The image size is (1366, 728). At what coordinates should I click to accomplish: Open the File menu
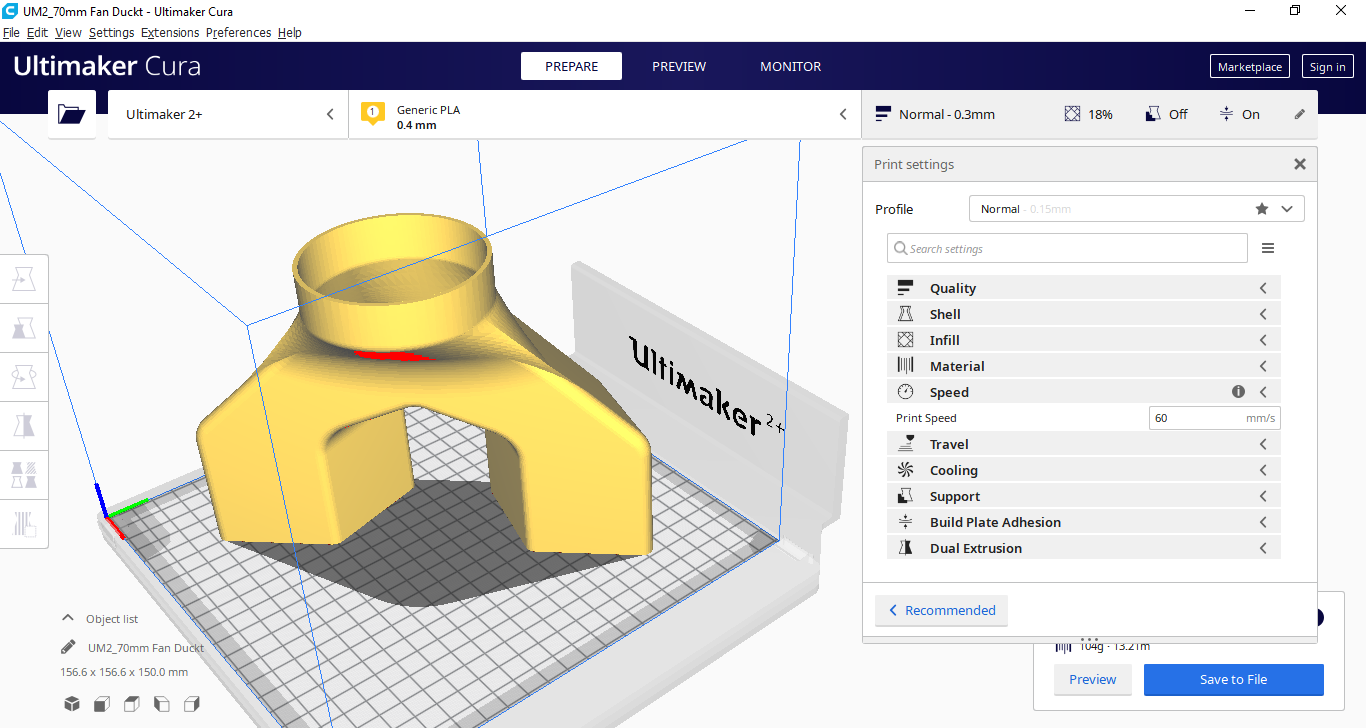[x=11, y=32]
